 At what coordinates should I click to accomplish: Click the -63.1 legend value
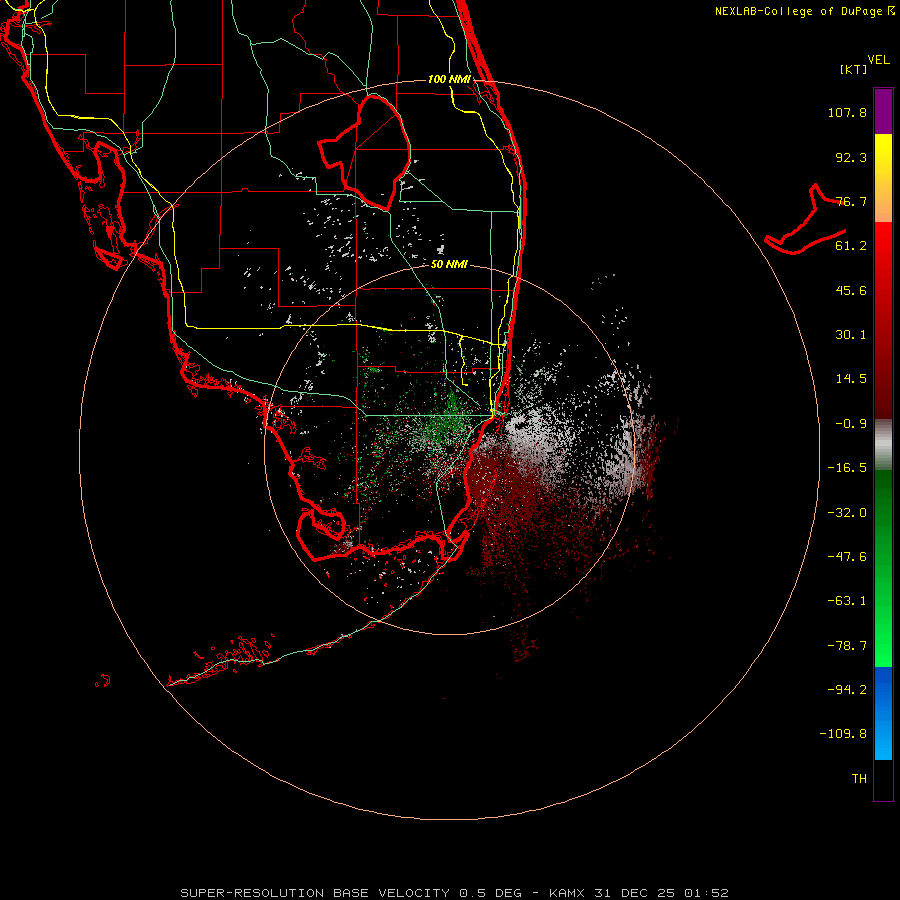(x=847, y=601)
